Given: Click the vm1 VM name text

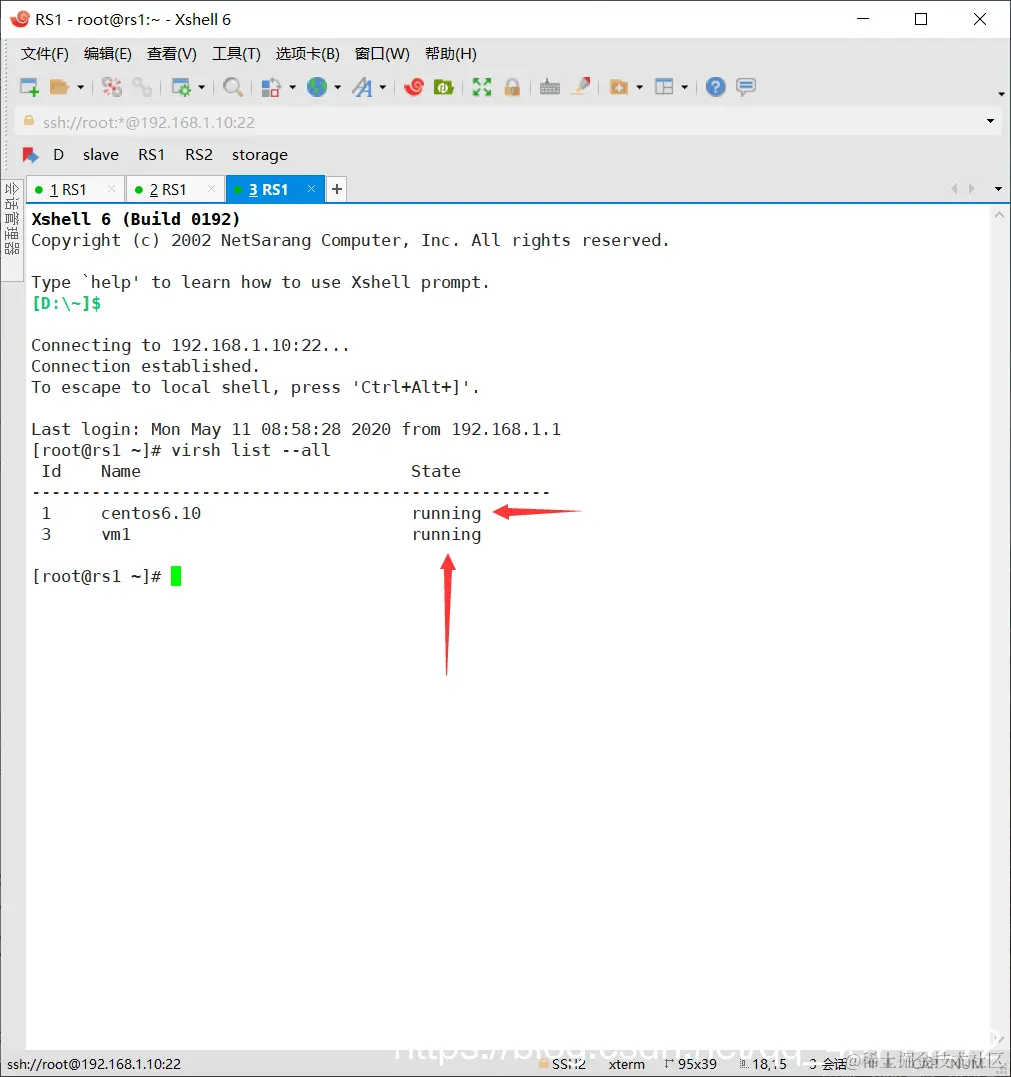Looking at the screenshot, I should 116,534.
